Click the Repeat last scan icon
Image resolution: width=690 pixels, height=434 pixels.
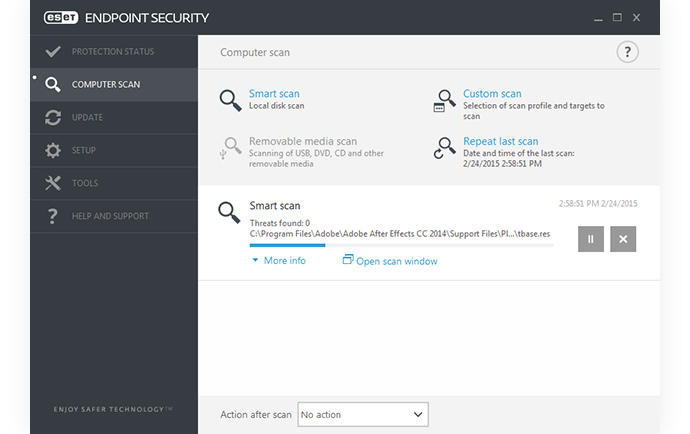pos(444,148)
